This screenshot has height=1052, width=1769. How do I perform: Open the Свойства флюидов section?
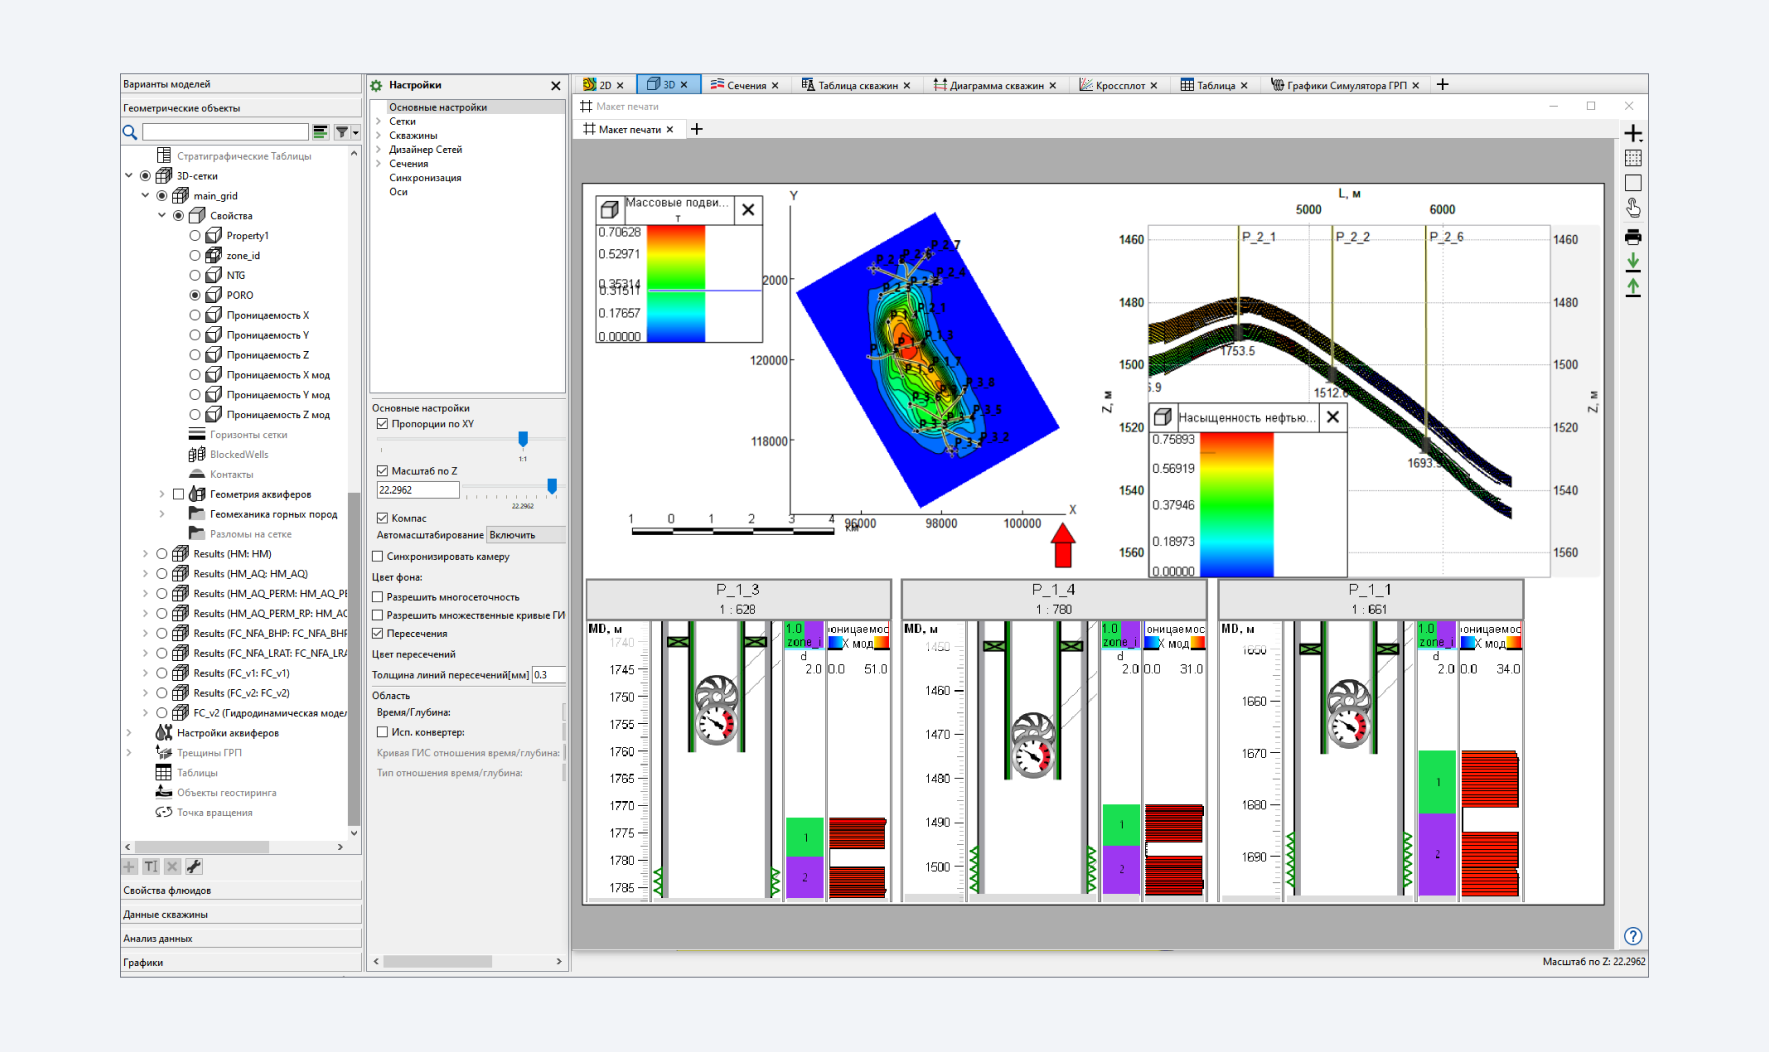pyautogui.click(x=240, y=890)
